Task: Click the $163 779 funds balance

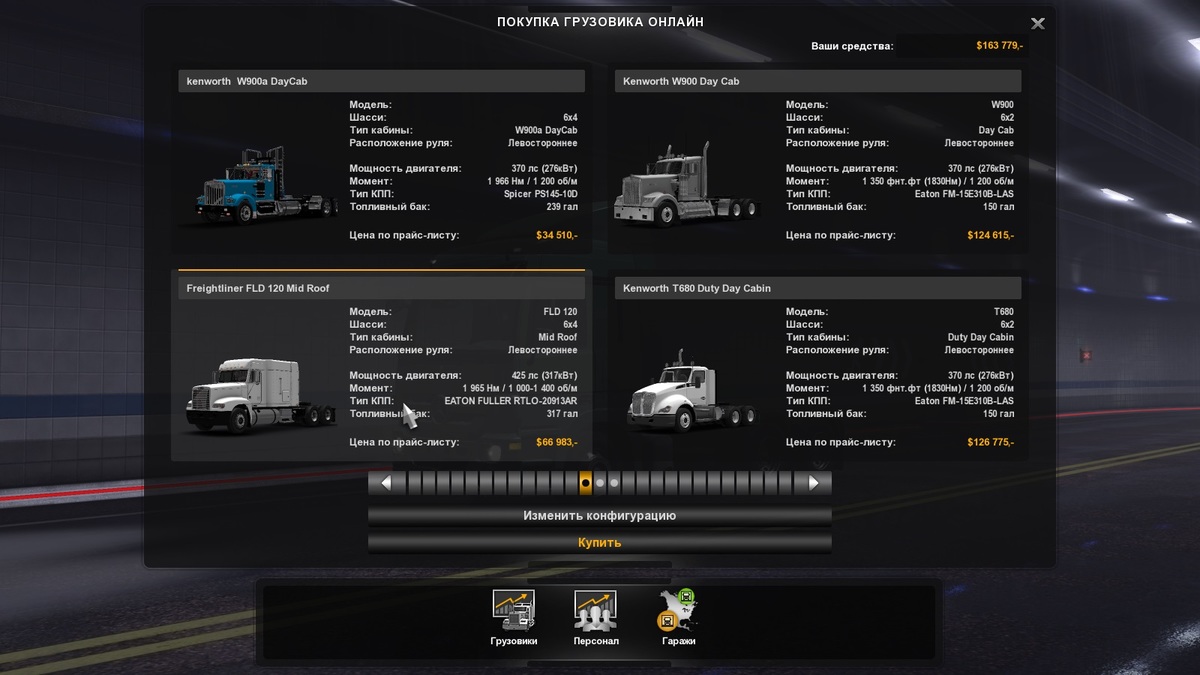Action: pos(1000,46)
